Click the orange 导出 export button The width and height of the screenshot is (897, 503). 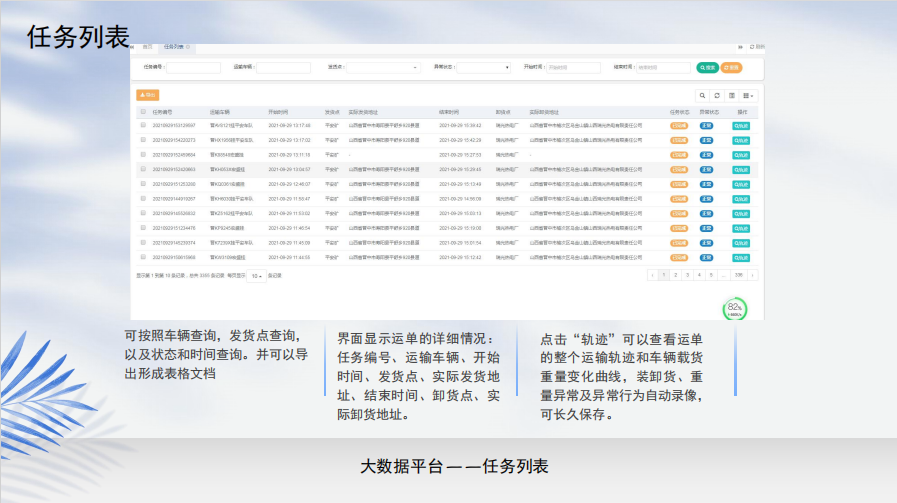pyautogui.click(x=147, y=95)
